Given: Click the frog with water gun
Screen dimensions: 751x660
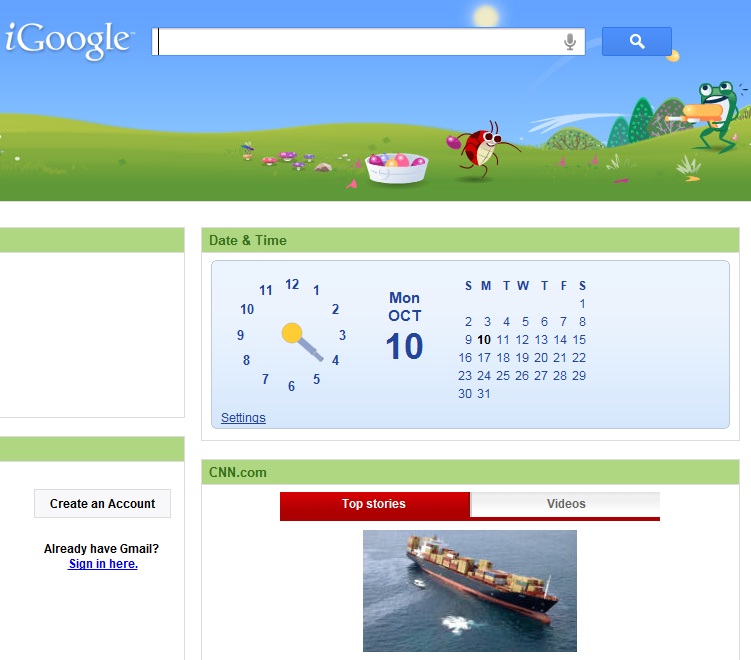Looking at the screenshot, I should pyautogui.click(x=709, y=117).
